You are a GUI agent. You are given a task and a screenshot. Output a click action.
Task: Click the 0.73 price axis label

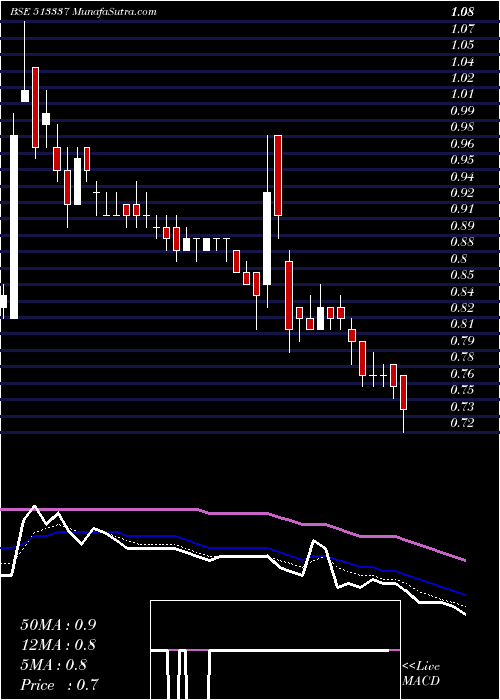[462, 406]
